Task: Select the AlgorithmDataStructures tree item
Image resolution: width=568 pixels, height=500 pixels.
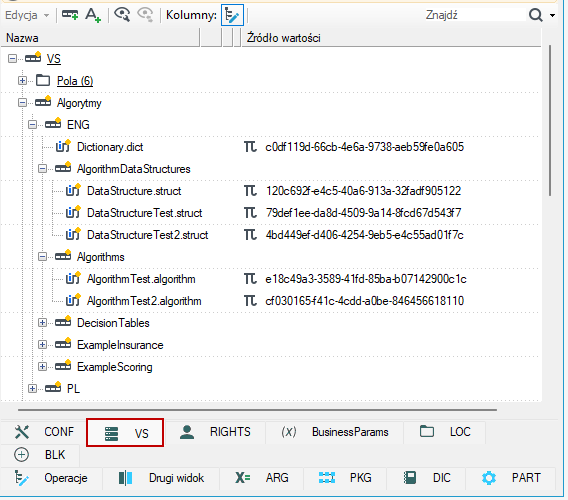Action: [134, 169]
